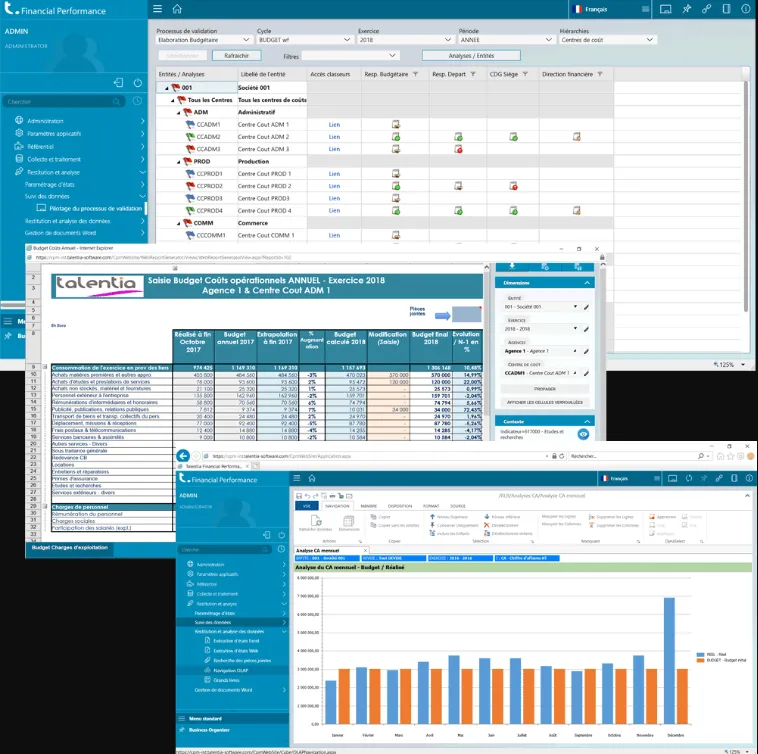The height and width of the screenshot is (754, 758).
Task: Switch to the MEMBRE ribbon tab
Action: click(368, 506)
